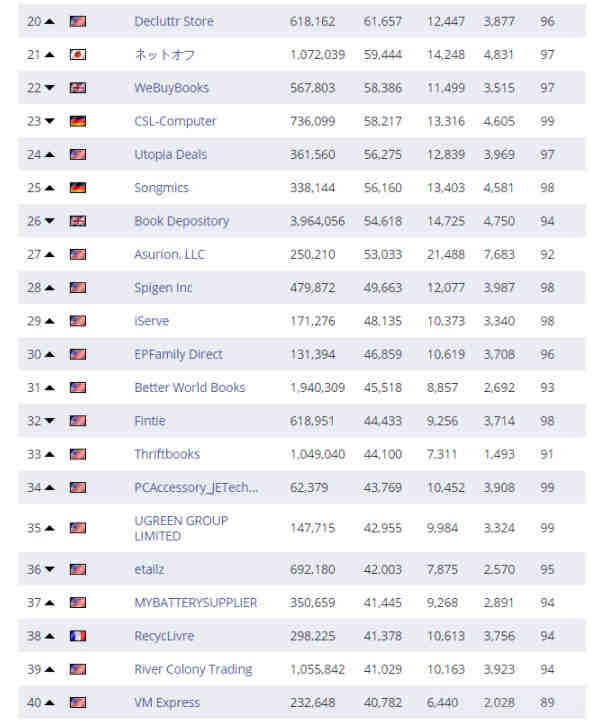This screenshot has height=727, width=597.
Task: Click the down arrow next to rank 22
Action: pyautogui.click(x=50, y=88)
